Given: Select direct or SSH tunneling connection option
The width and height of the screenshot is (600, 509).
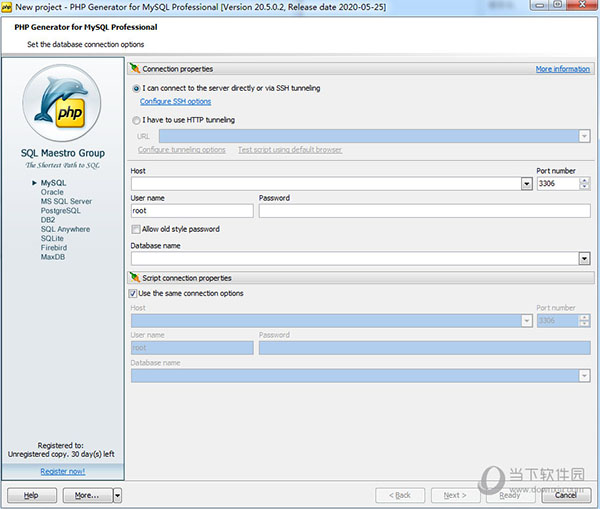Looking at the screenshot, I should click(136, 88).
